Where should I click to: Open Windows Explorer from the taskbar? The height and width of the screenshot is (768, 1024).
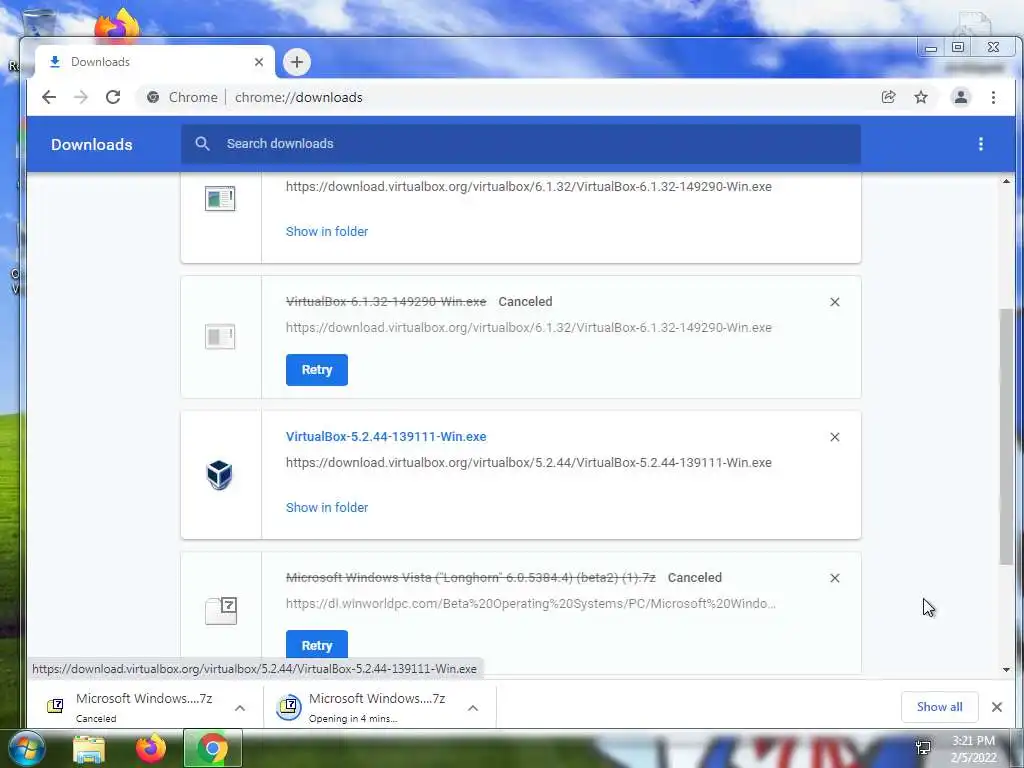tap(89, 749)
